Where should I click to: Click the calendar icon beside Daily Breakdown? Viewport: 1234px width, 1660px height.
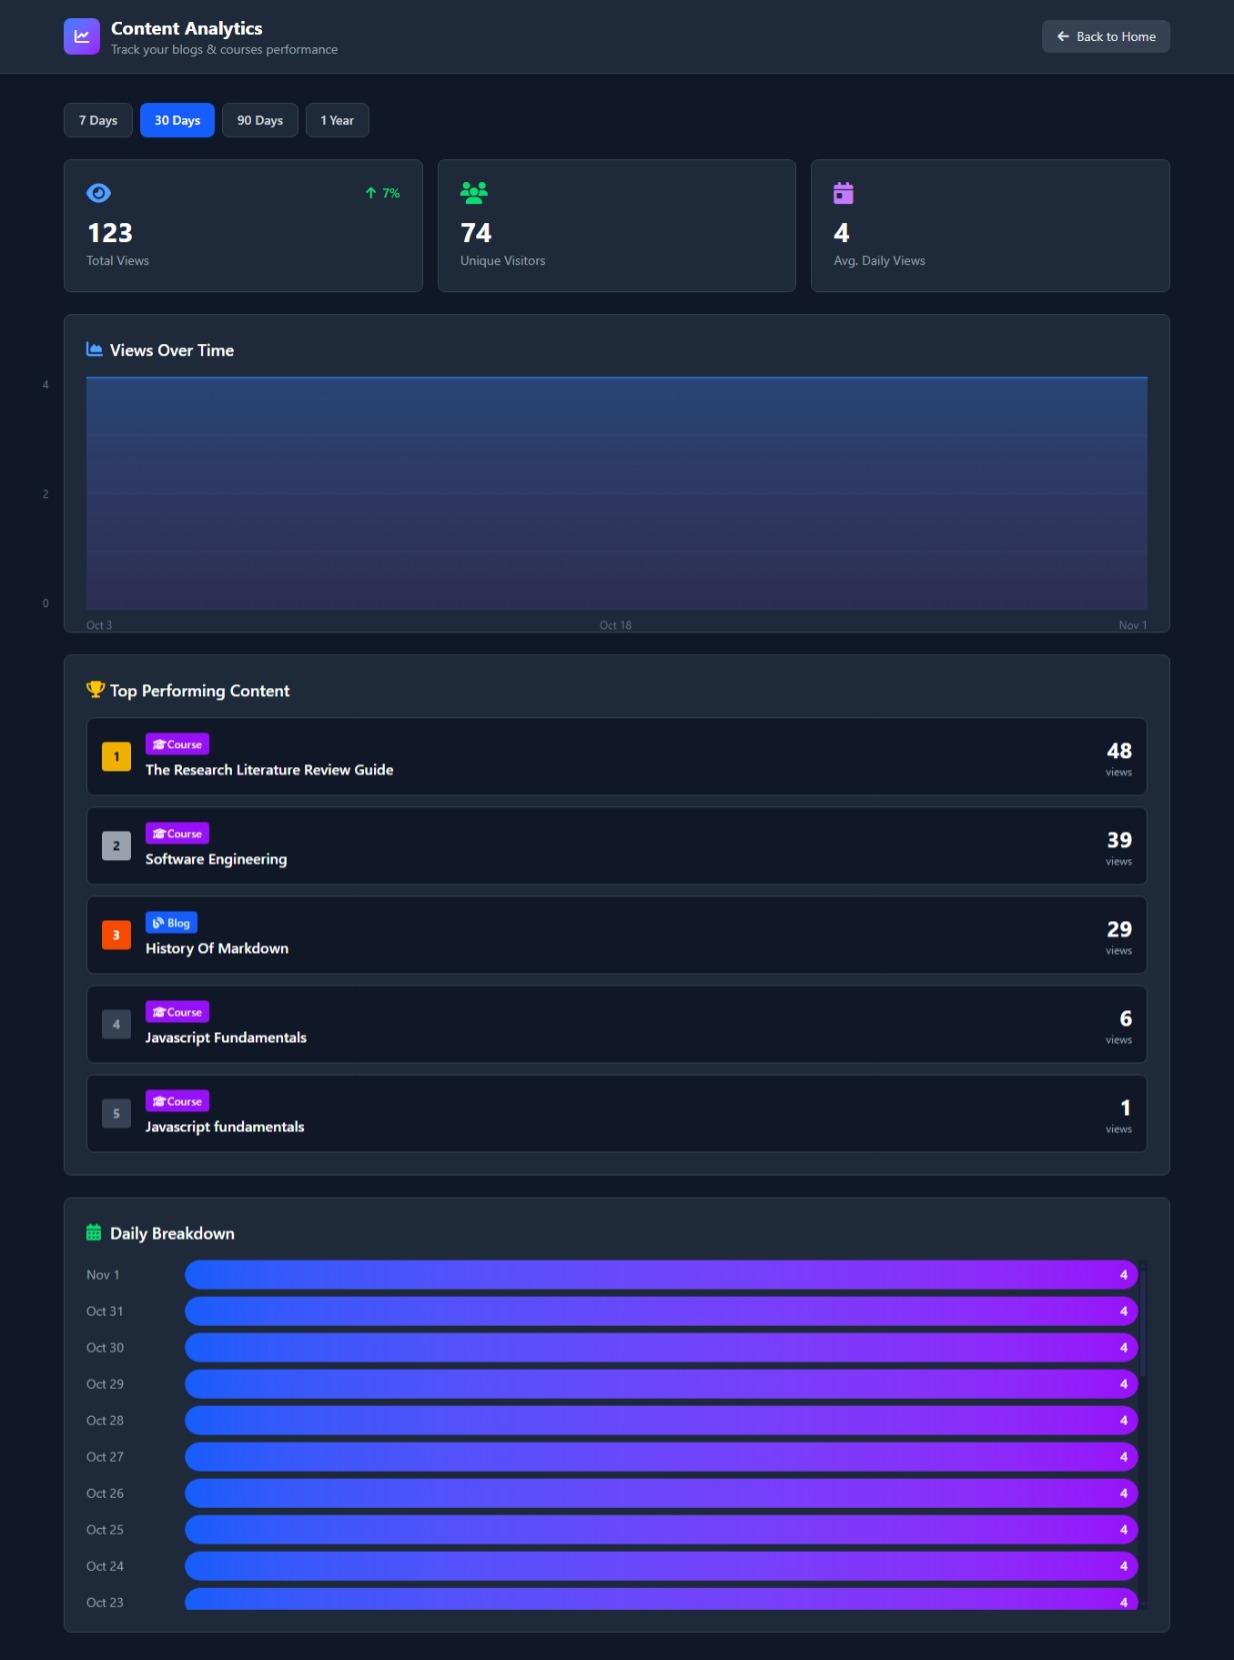click(x=94, y=1233)
